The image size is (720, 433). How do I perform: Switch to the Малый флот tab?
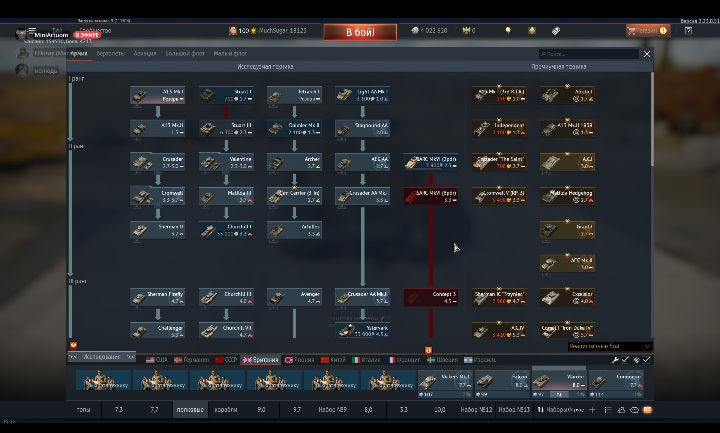[x=230, y=54]
